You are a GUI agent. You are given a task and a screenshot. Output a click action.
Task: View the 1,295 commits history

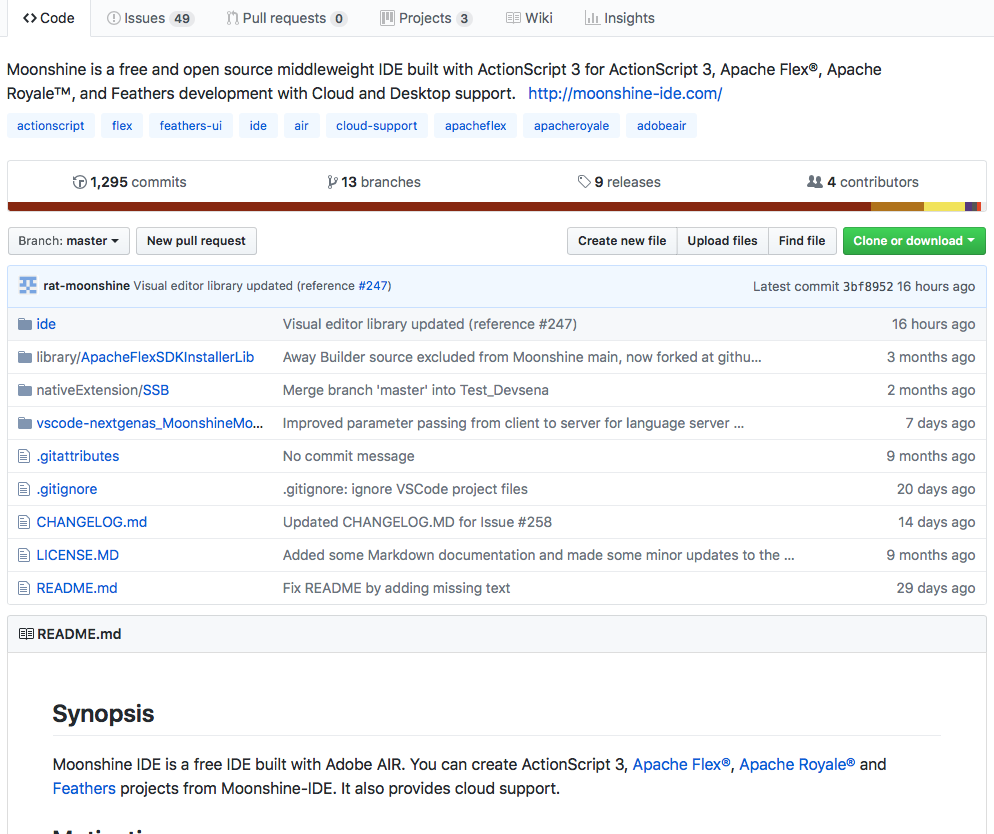(129, 183)
